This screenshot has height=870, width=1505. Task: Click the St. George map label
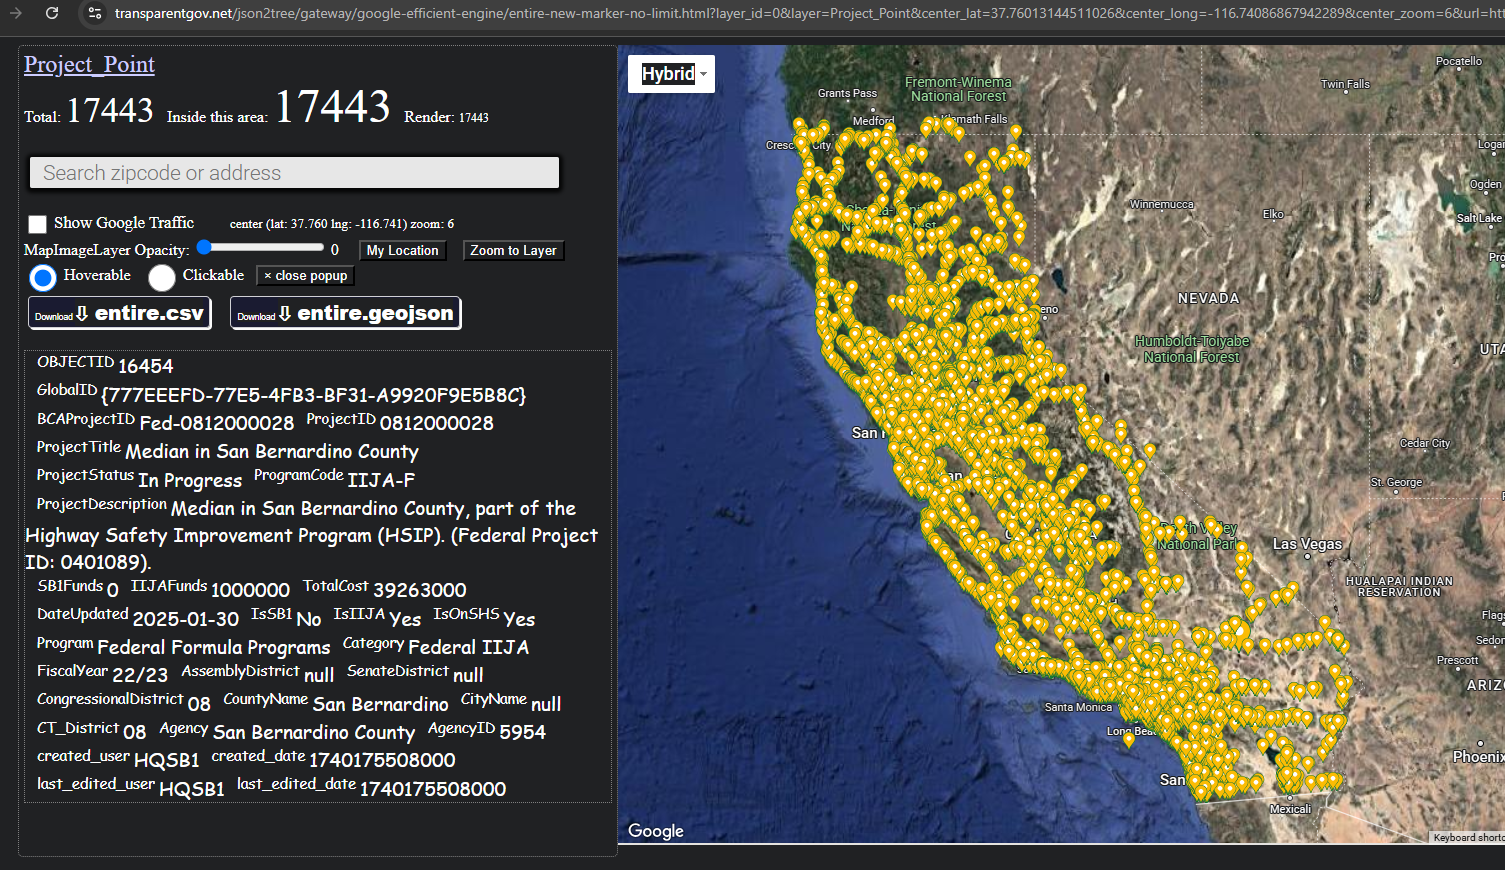tap(1396, 482)
